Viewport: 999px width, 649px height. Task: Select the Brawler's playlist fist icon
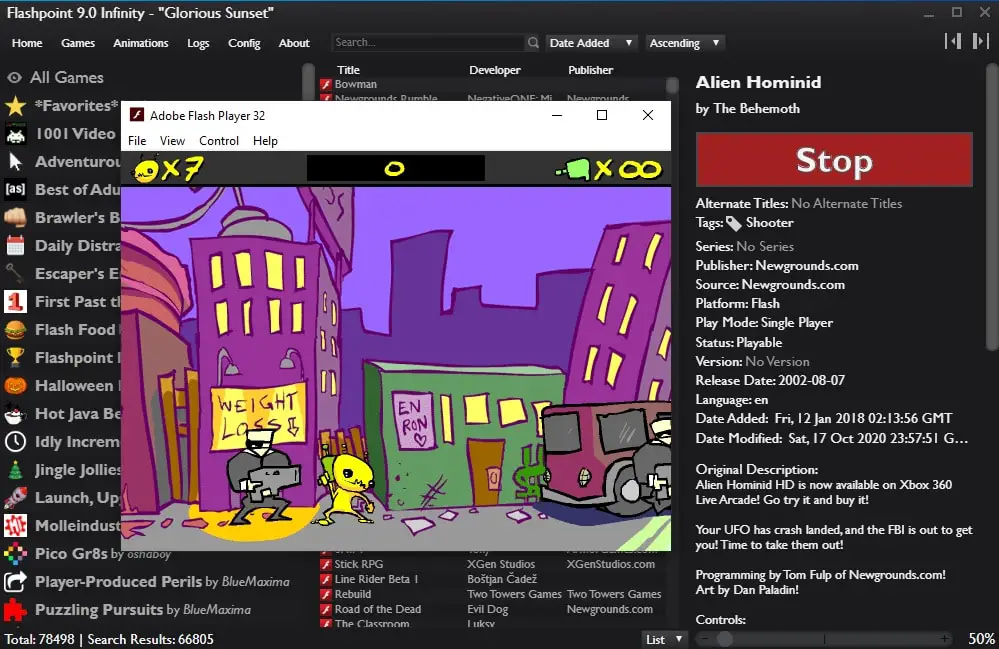[15, 217]
